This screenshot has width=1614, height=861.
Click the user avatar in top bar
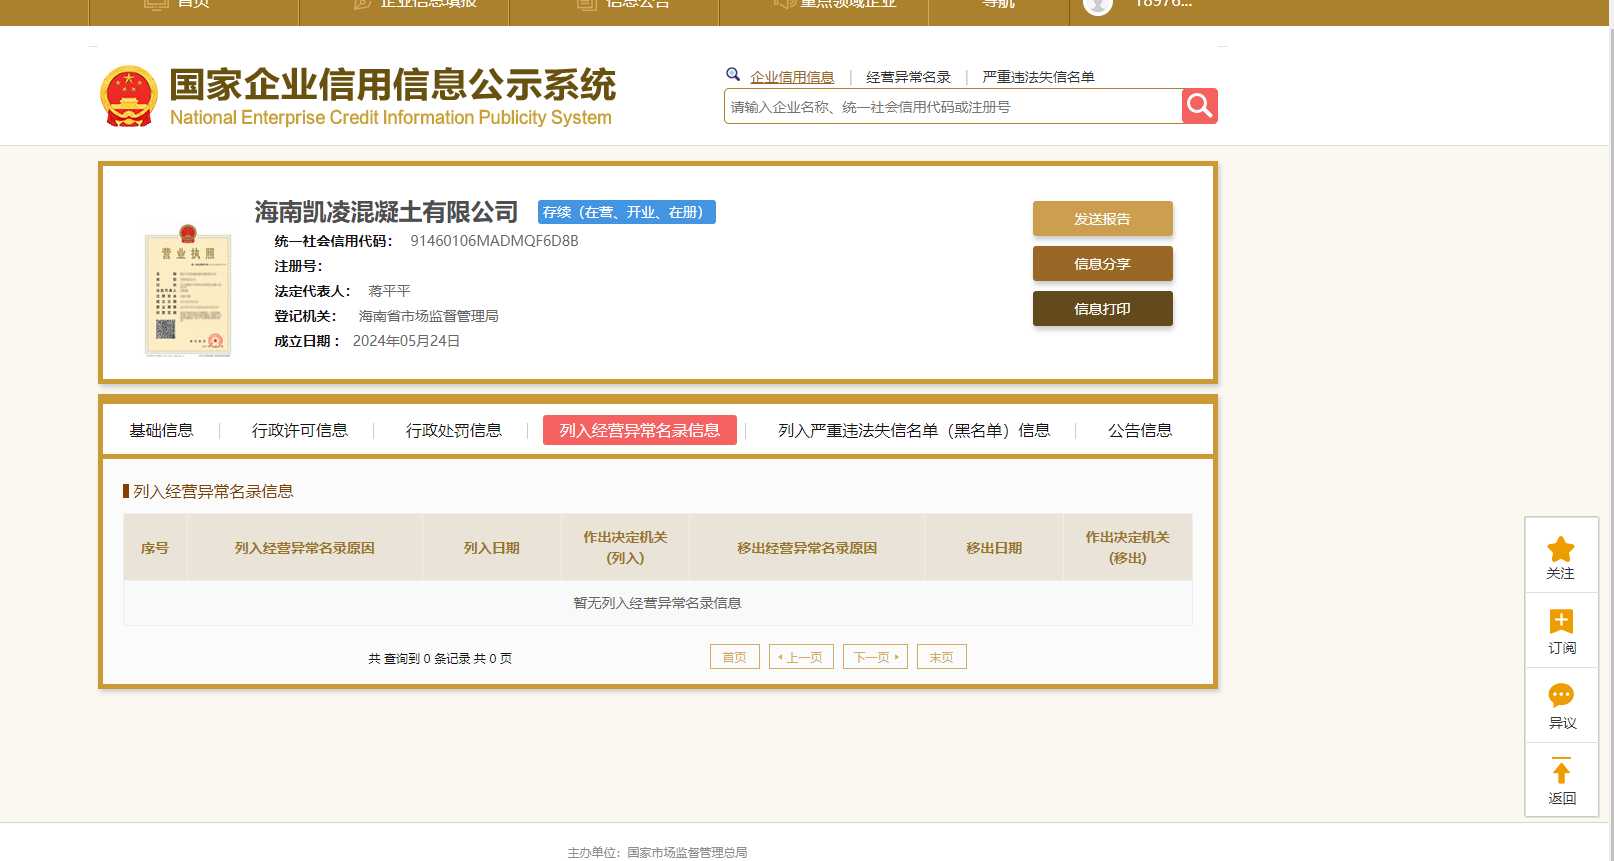tap(1098, 5)
